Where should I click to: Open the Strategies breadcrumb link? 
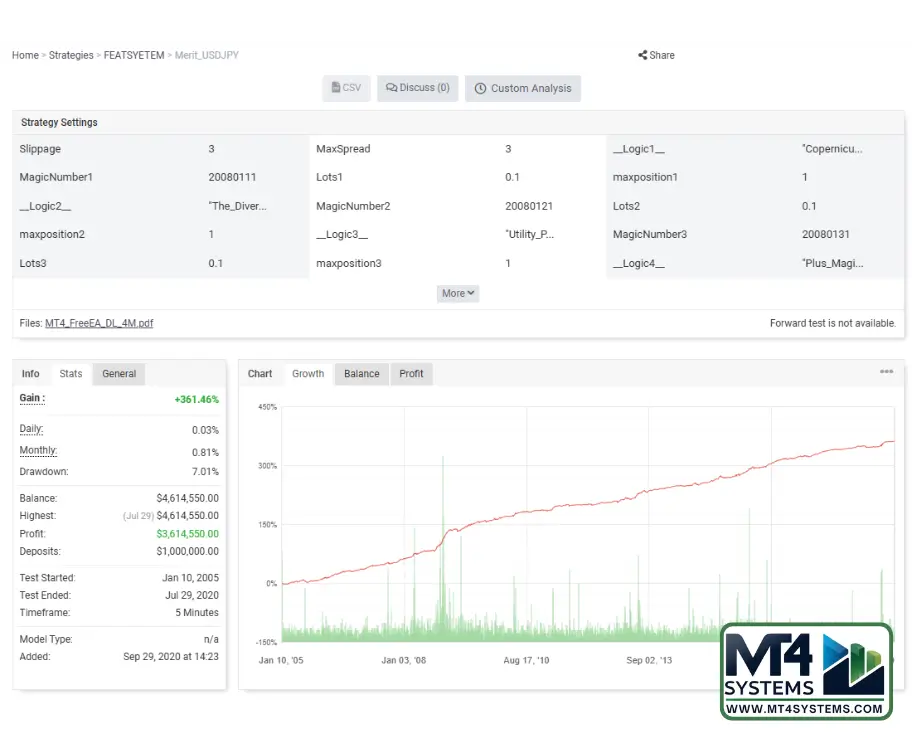click(x=71, y=56)
